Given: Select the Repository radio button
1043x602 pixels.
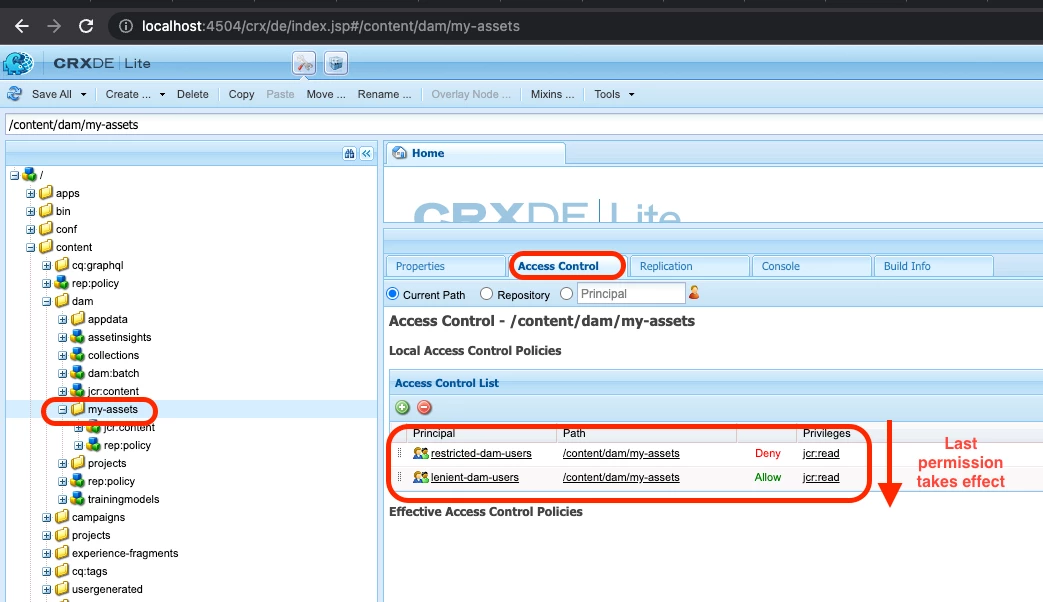Looking at the screenshot, I should [486, 293].
